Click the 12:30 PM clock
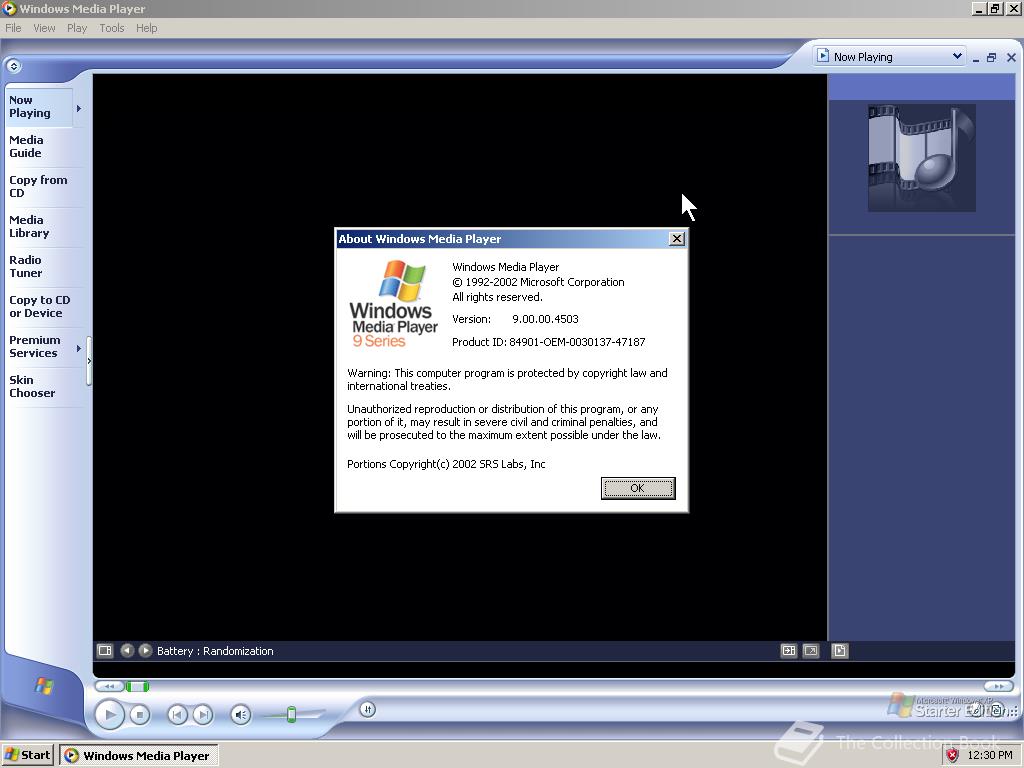The image size is (1024, 768). (x=990, y=756)
